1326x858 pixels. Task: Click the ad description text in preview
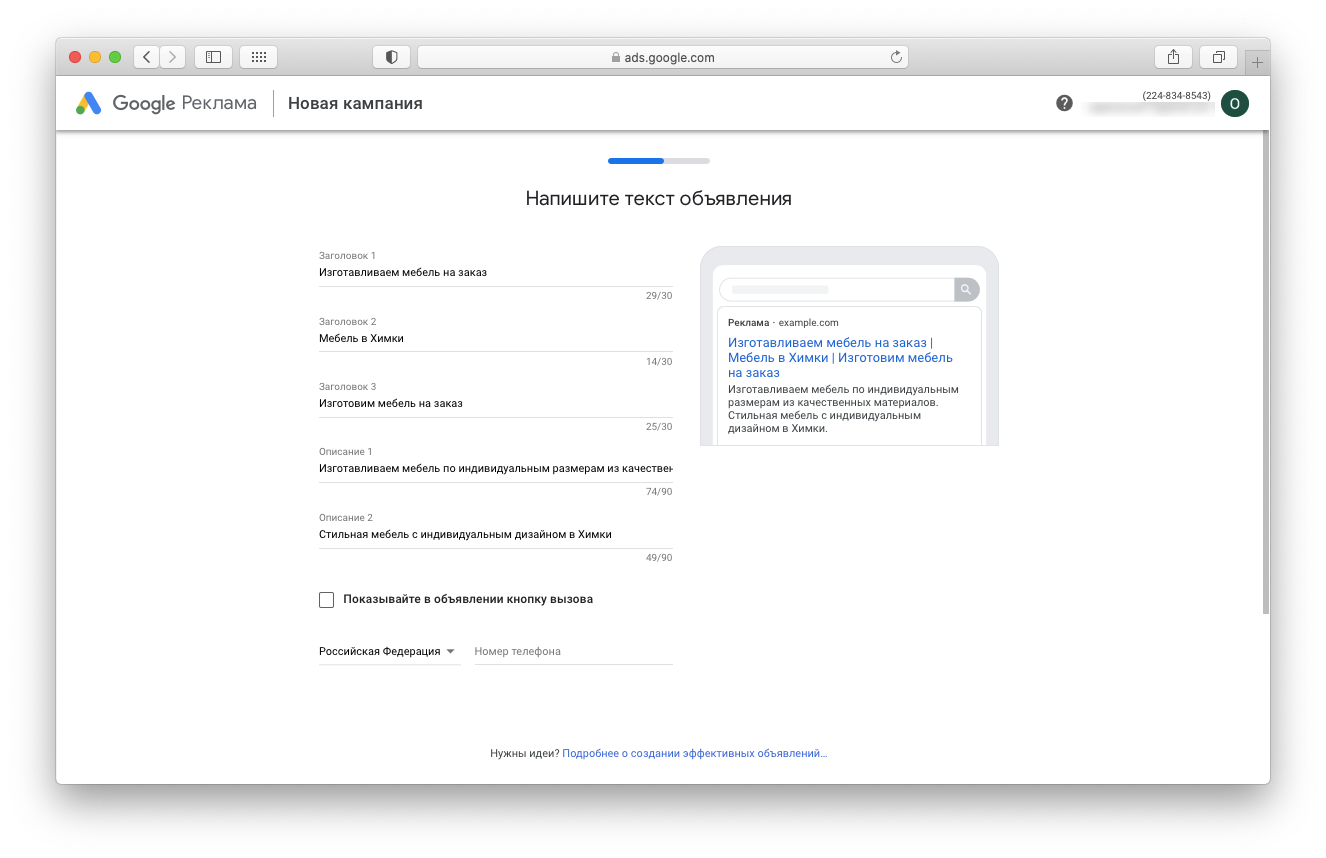click(843, 409)
